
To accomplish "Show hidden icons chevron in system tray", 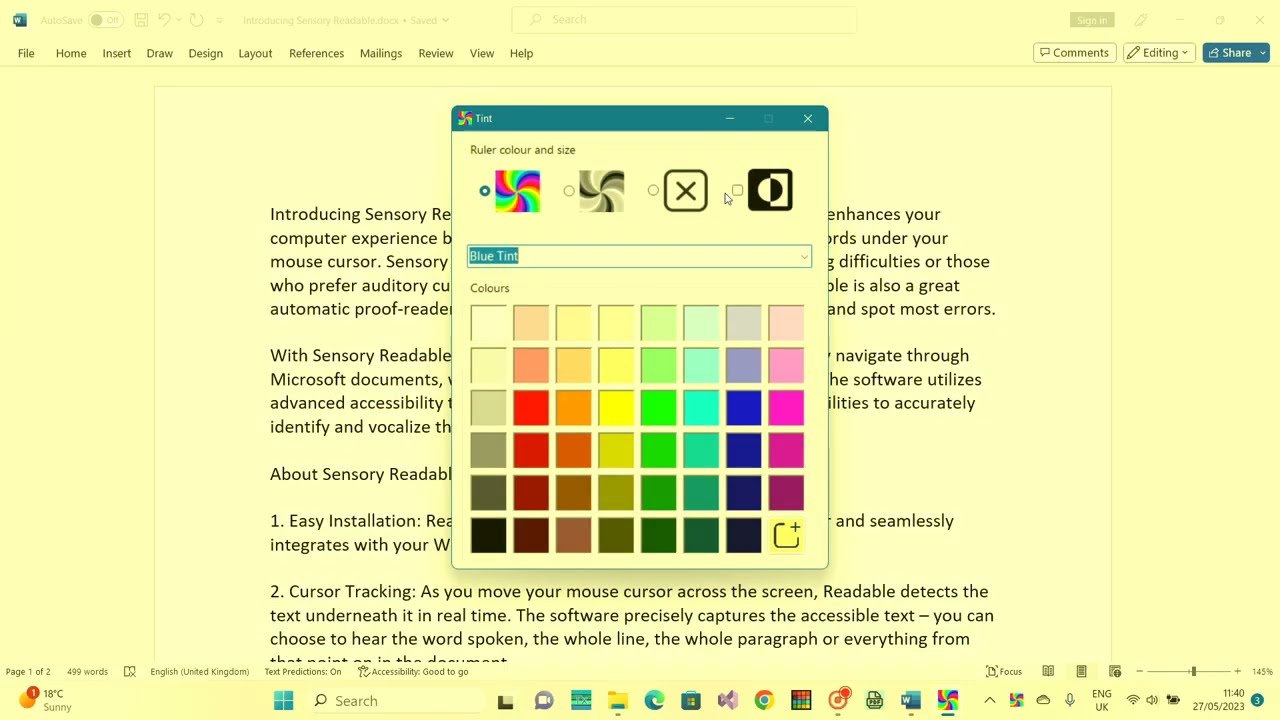I will click(x=990, y=701).
